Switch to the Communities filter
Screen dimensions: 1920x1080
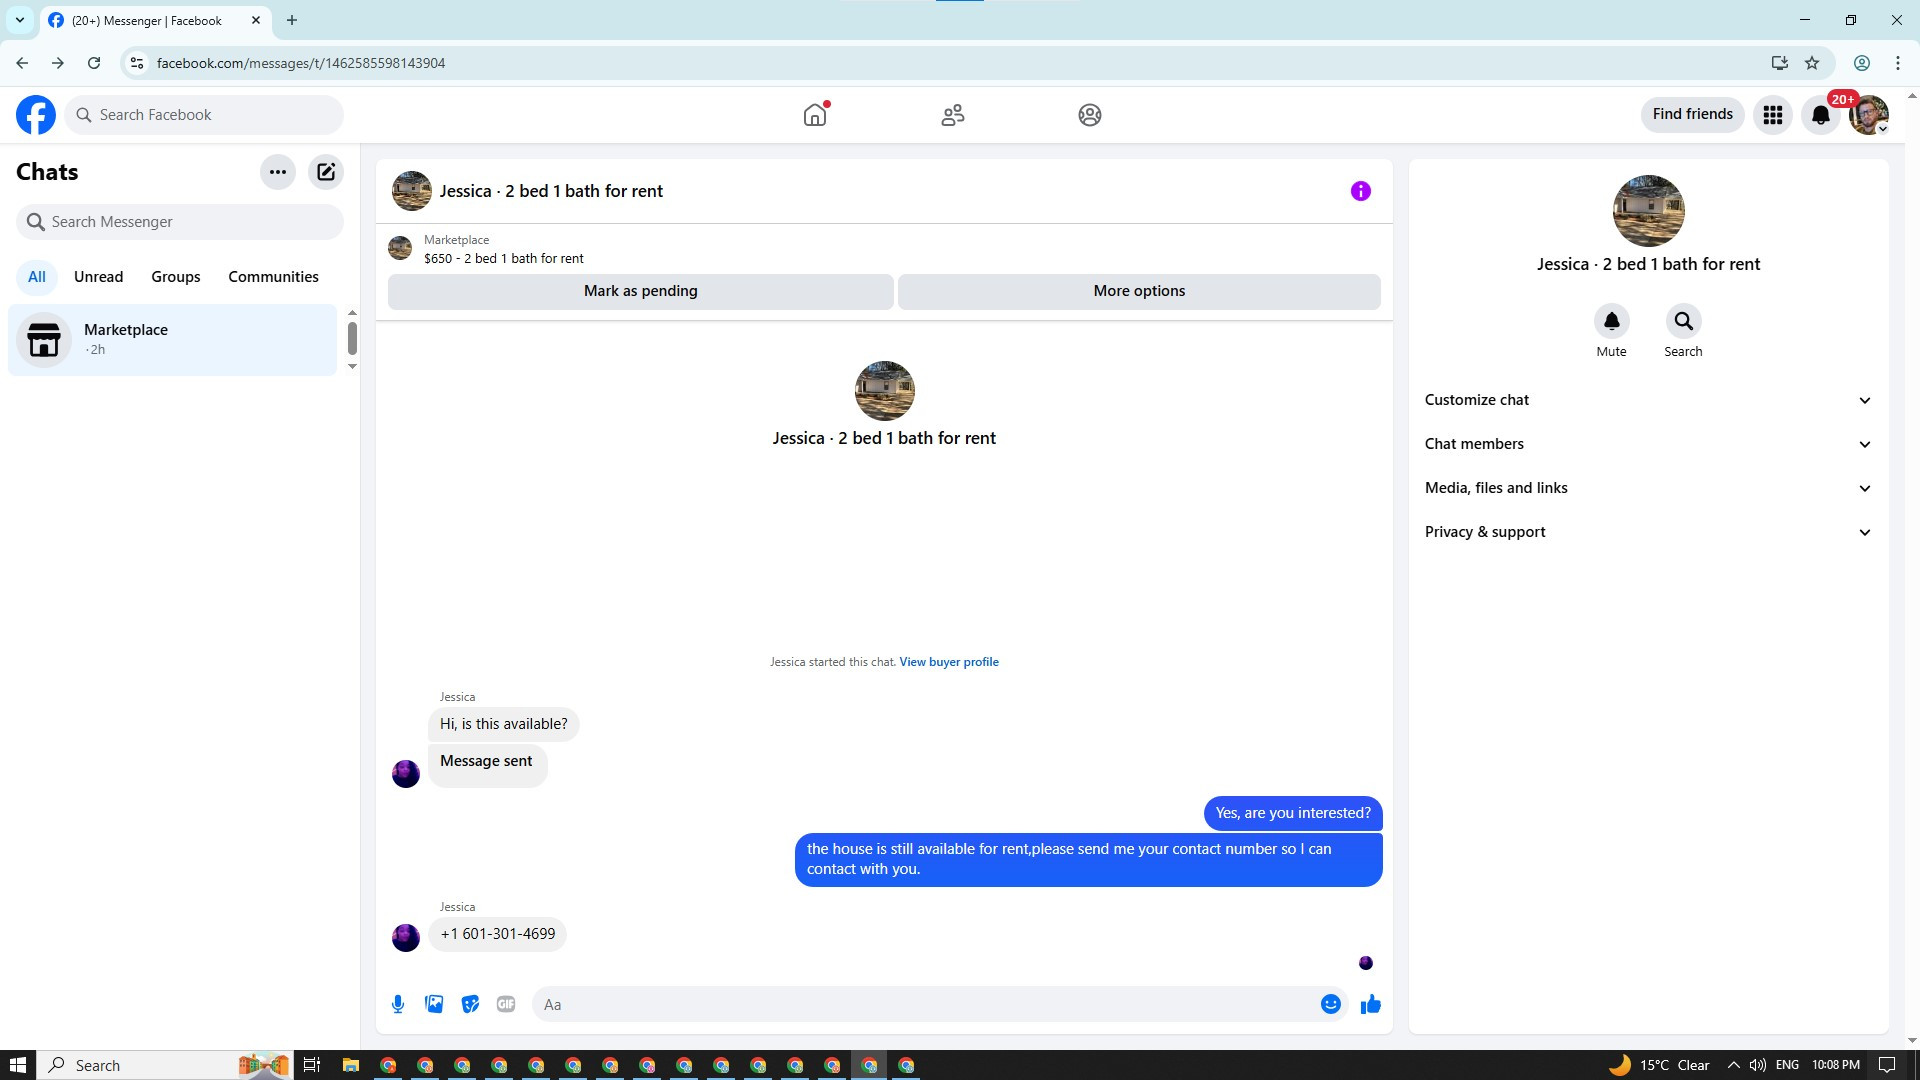(273, 277)
